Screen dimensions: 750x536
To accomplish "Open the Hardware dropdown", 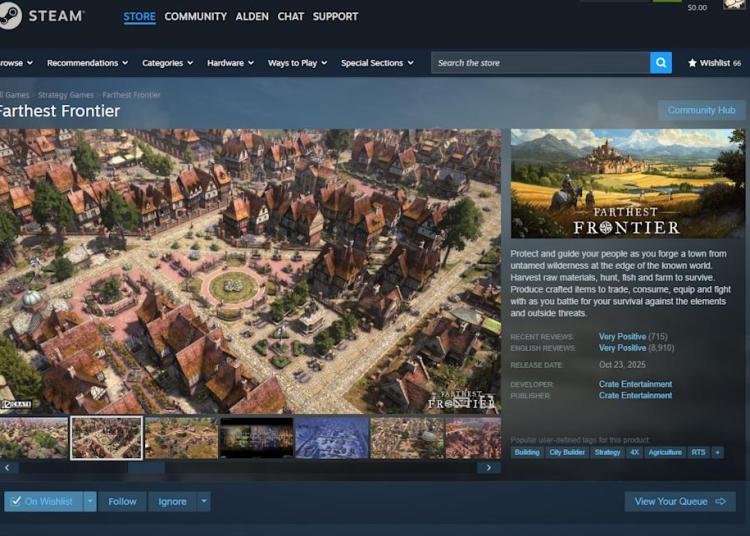I will coord(230,63).
